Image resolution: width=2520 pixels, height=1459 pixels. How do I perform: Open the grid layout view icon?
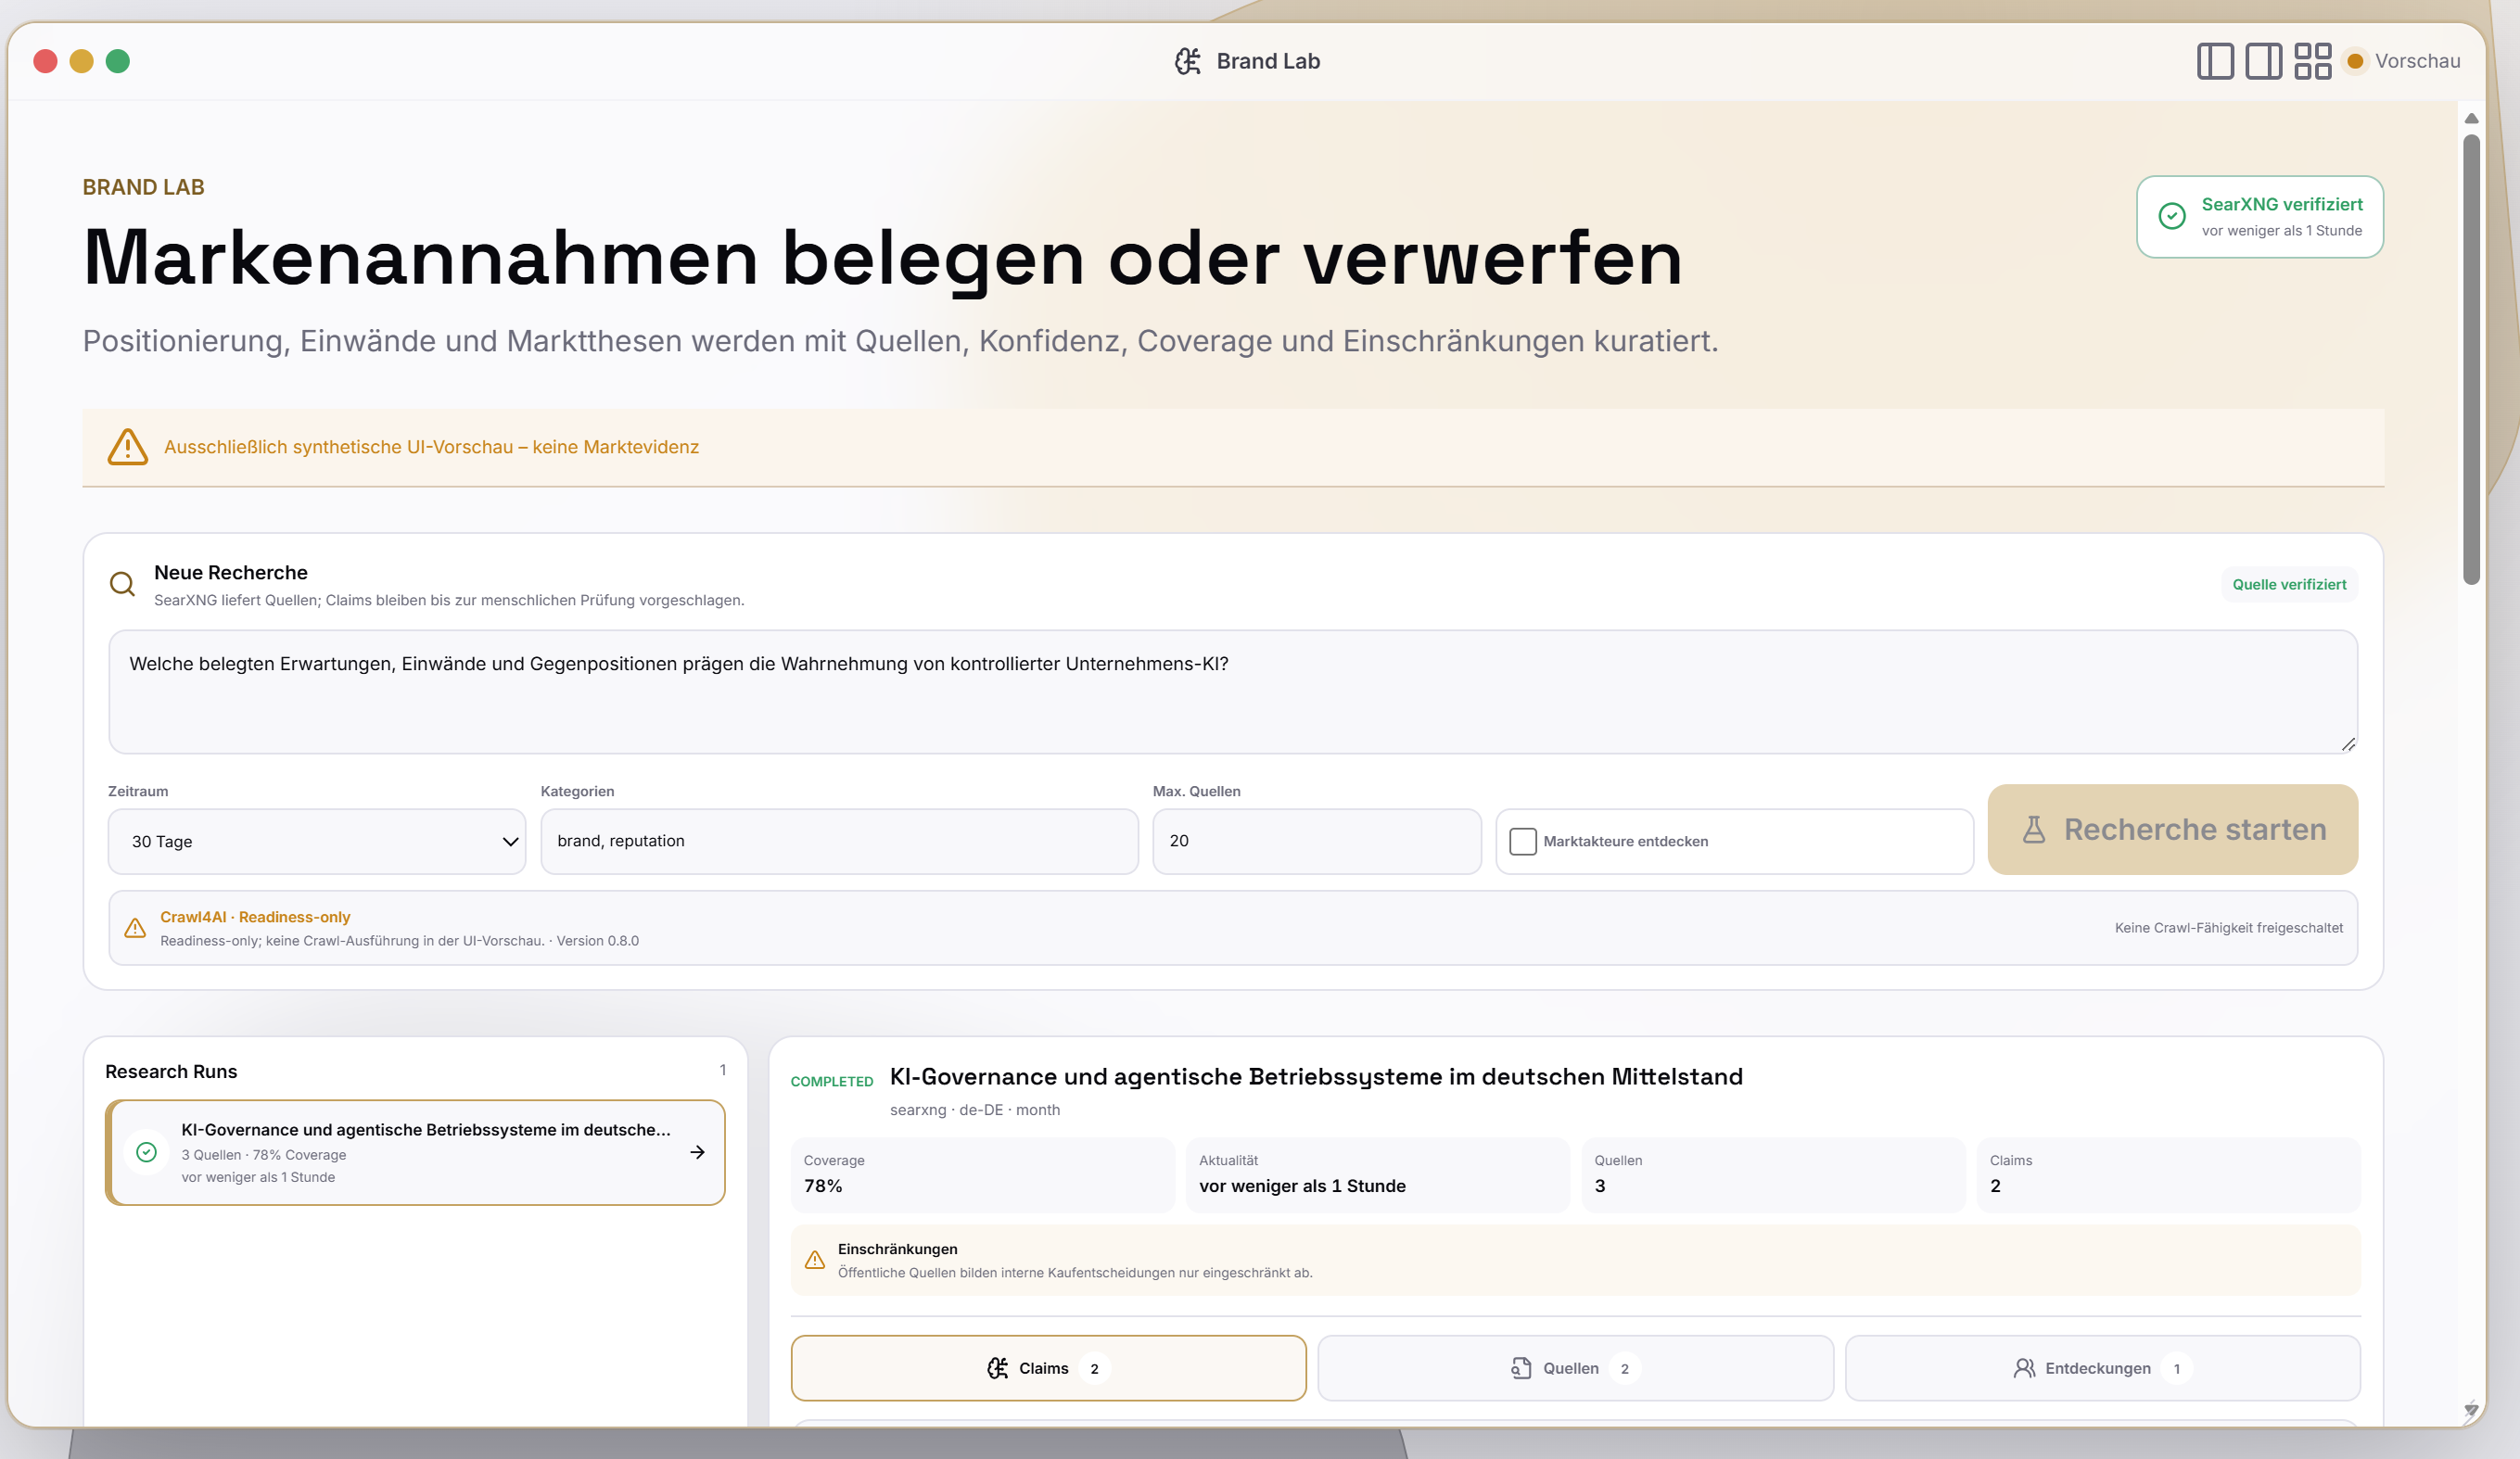click(x=2312, y=61)
